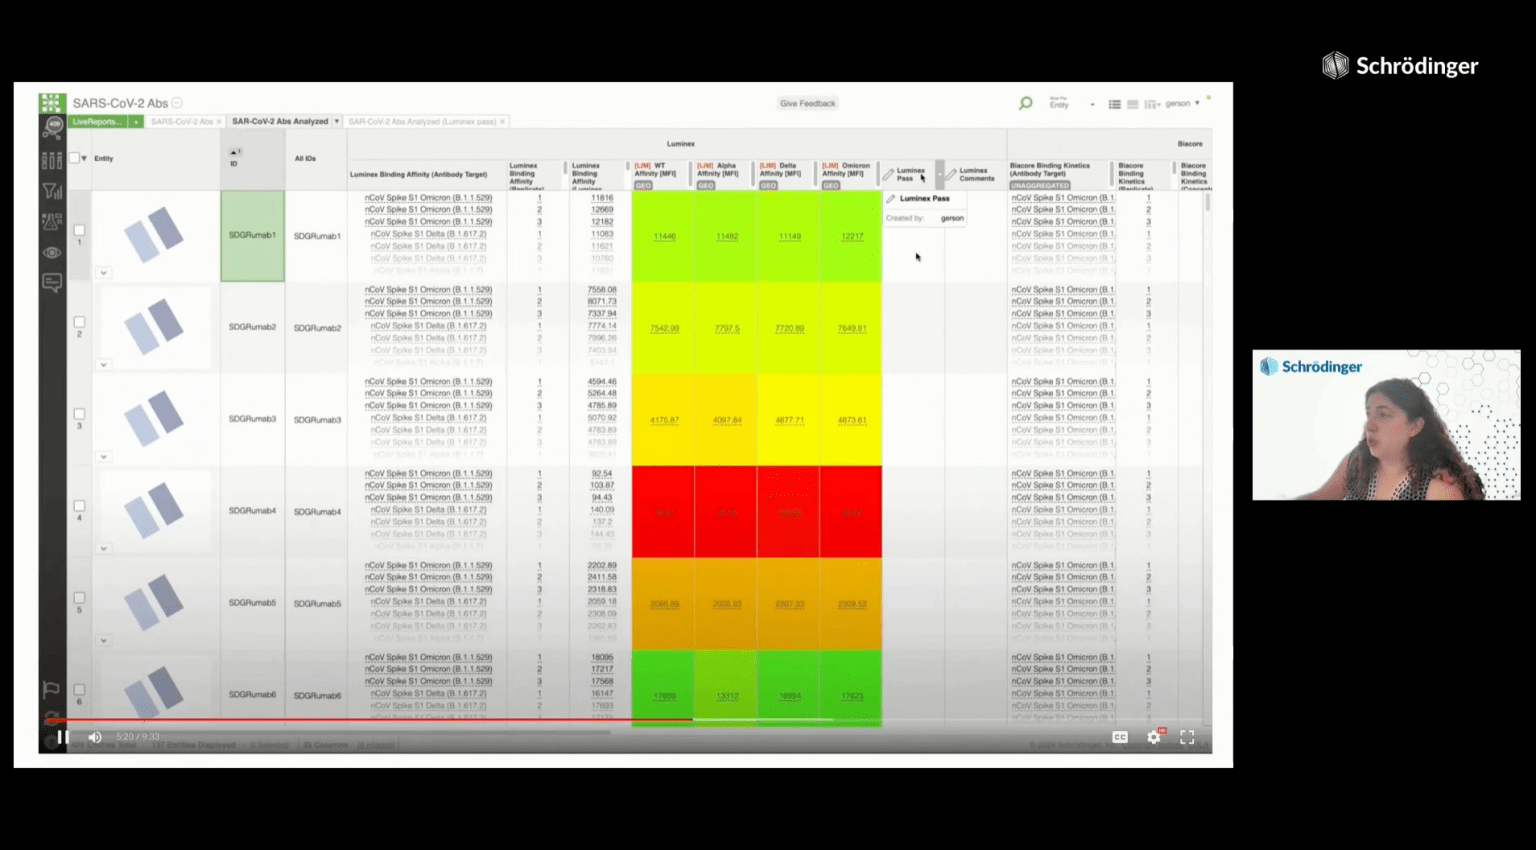1536x850 pixels.
Task: Toggle closed captions on the video
Action: click(x=1120, y=737)
